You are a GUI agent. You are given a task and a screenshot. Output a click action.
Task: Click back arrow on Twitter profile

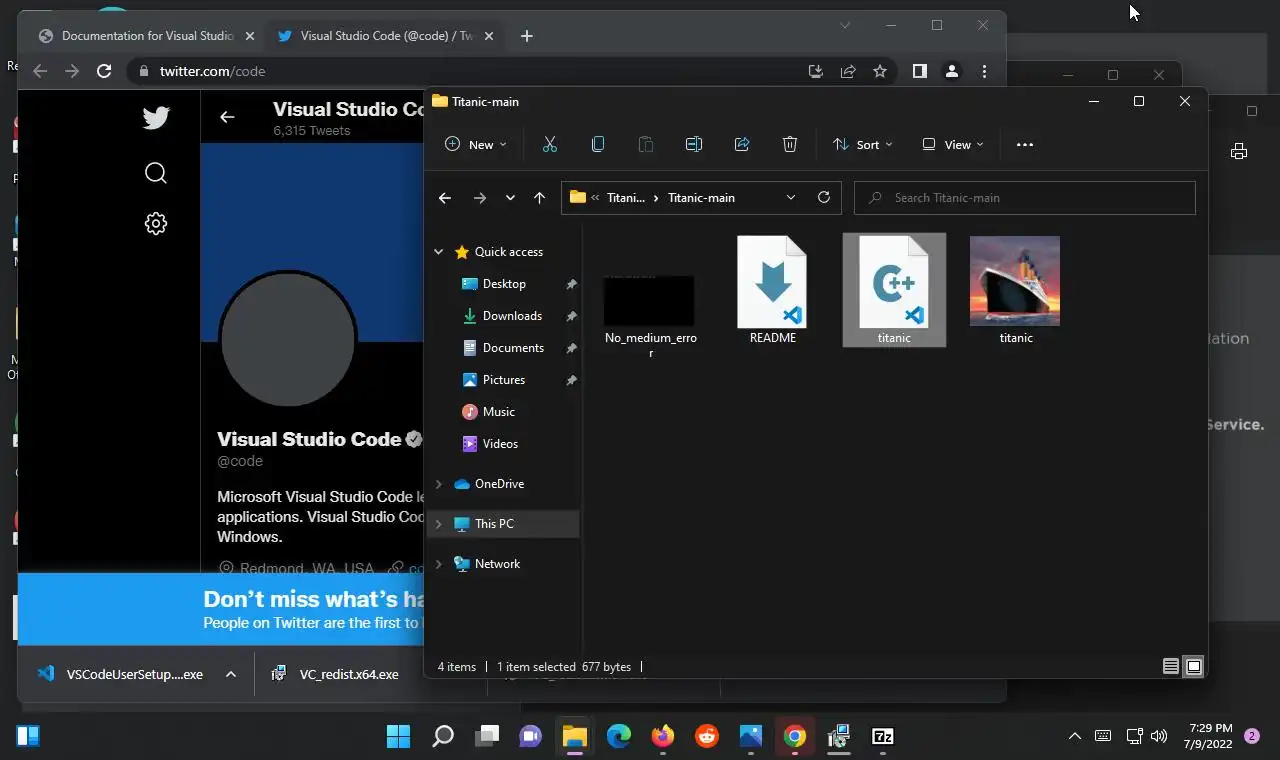[227, 117]
